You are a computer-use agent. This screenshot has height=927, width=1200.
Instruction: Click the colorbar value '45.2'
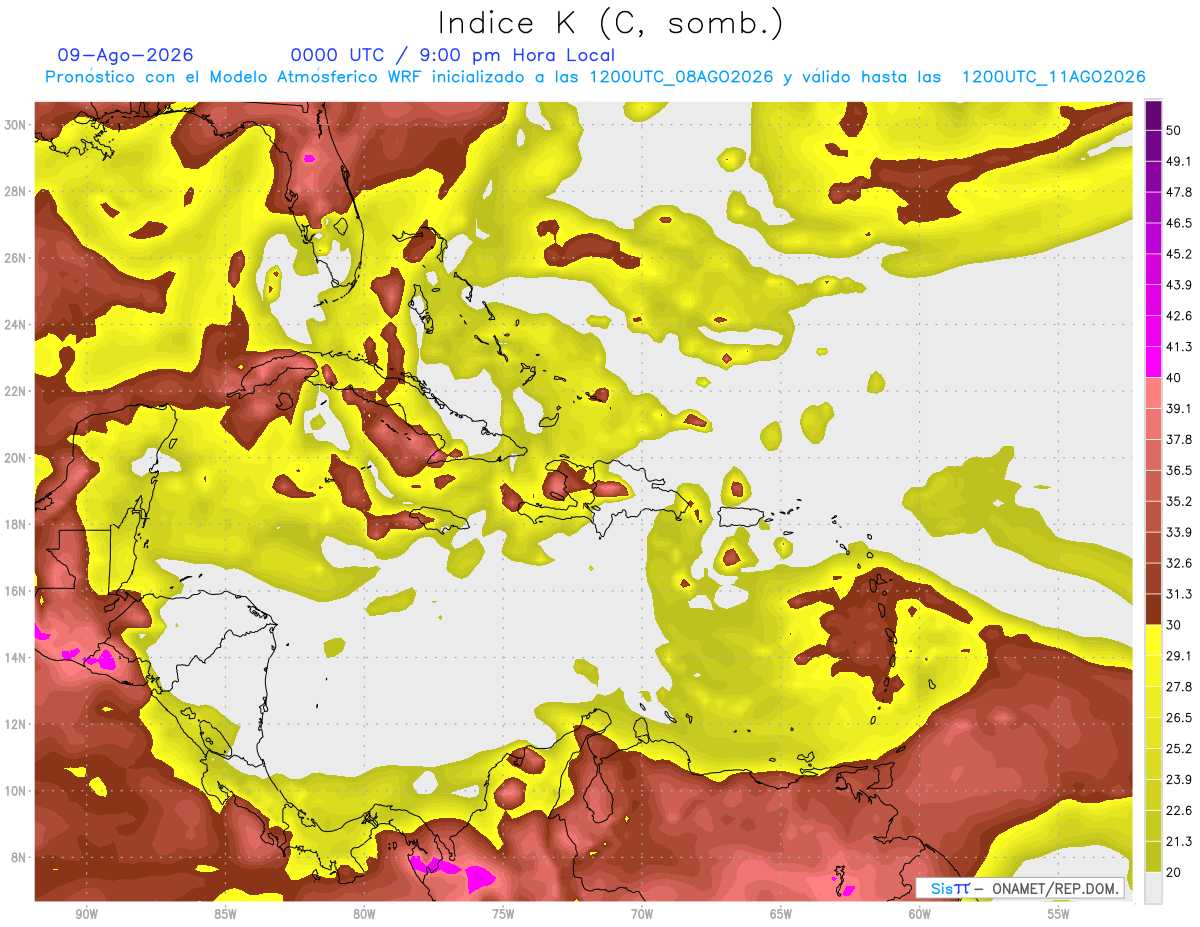point(1178,254)
